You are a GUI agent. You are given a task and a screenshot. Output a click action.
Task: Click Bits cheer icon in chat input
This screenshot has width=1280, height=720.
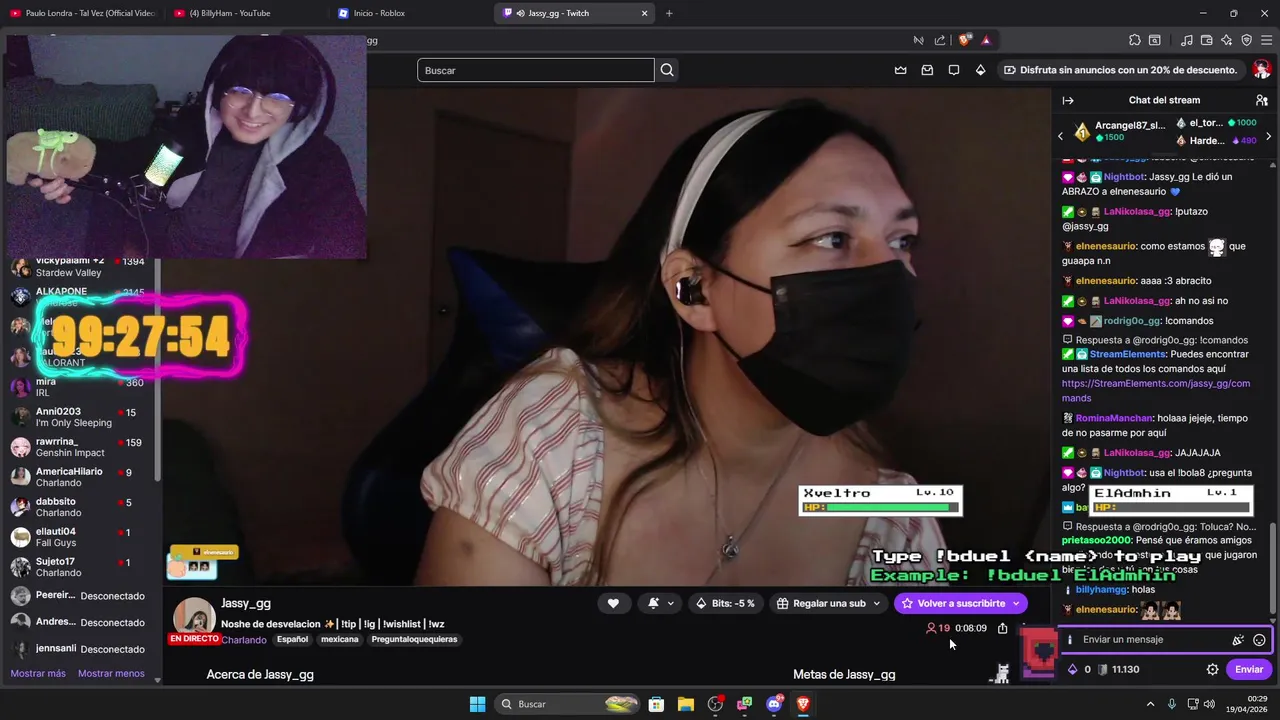click(1238, 640)
